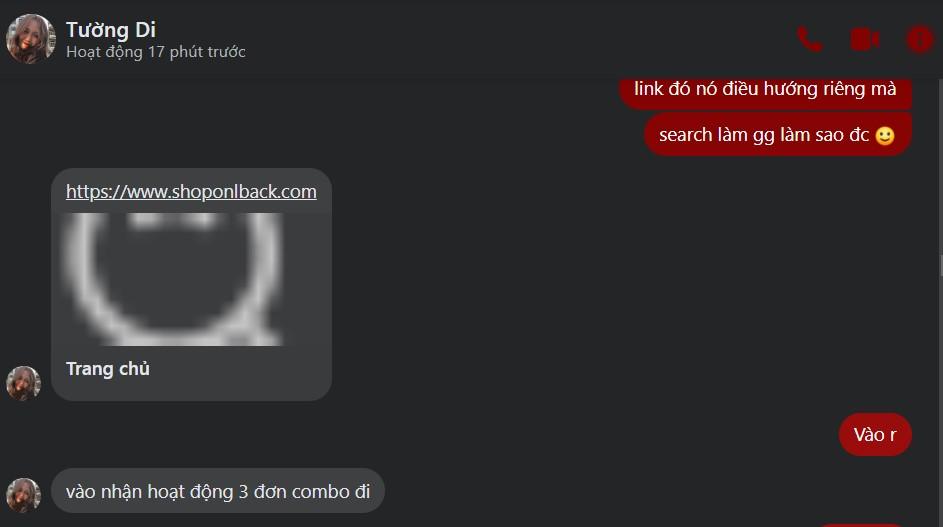Screen dimensions: 943x527
Task: Click avatar beside 'vào nhận hoạt động' message
Action: pyautogui.click(x=23, y=495)
